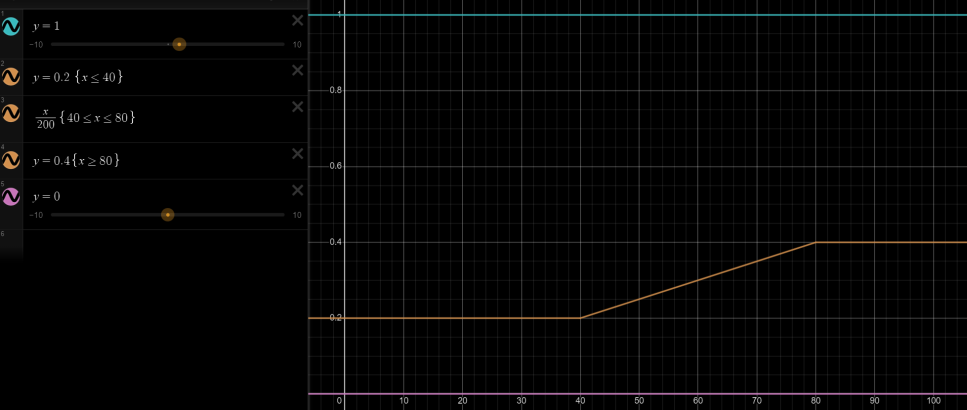Remove the x/200 piecewise expression
Image resolution: width=967 pixels, height=410 pixels.
pyautogui.click(x=297, y=107)
